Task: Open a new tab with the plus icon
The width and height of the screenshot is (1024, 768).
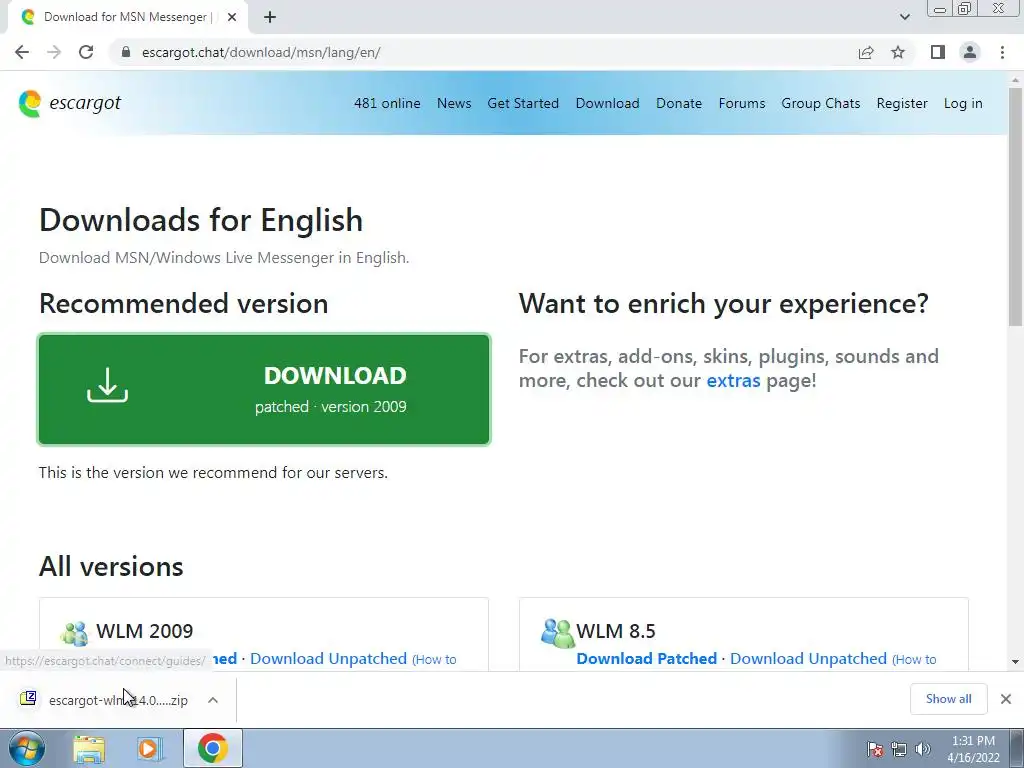Action: (270, 17)
